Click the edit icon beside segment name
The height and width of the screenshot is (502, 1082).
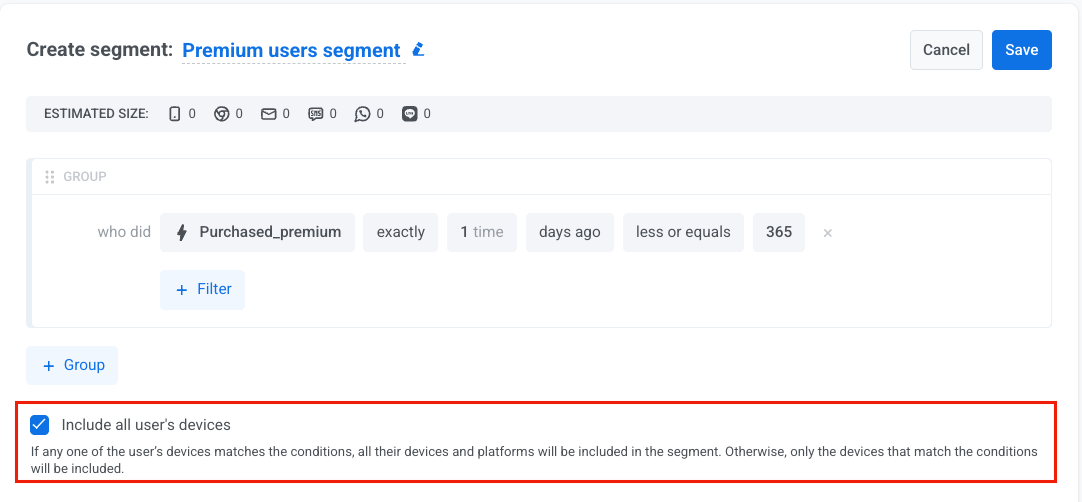click(x=419, y=50)
